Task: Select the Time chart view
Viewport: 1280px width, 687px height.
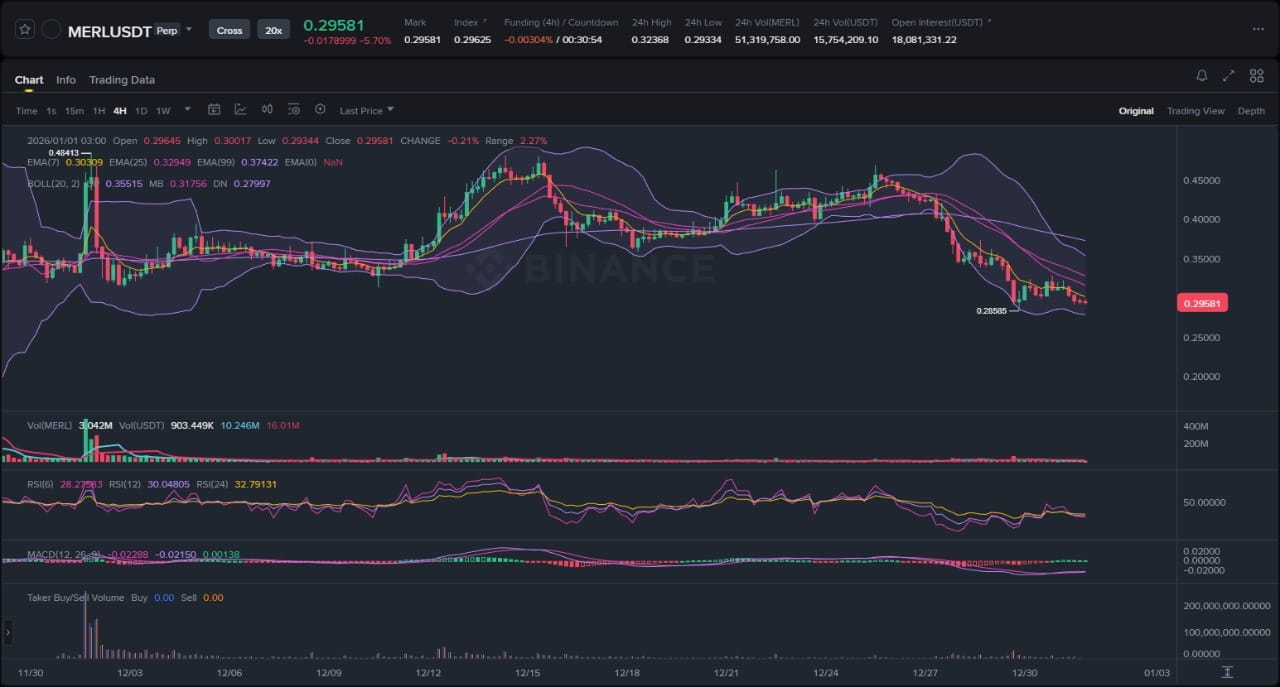Action: coord(27,111)
